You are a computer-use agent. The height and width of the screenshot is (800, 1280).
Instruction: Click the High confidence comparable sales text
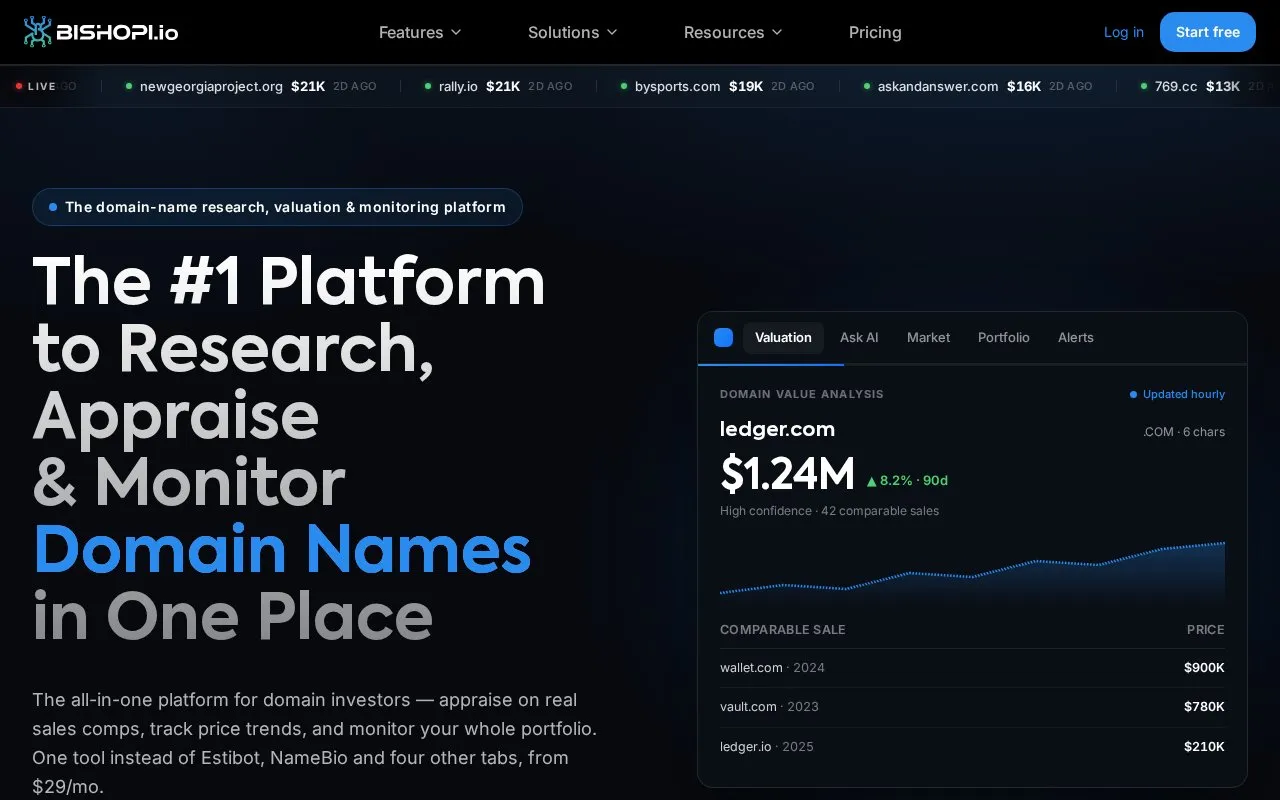pos(829,511)
